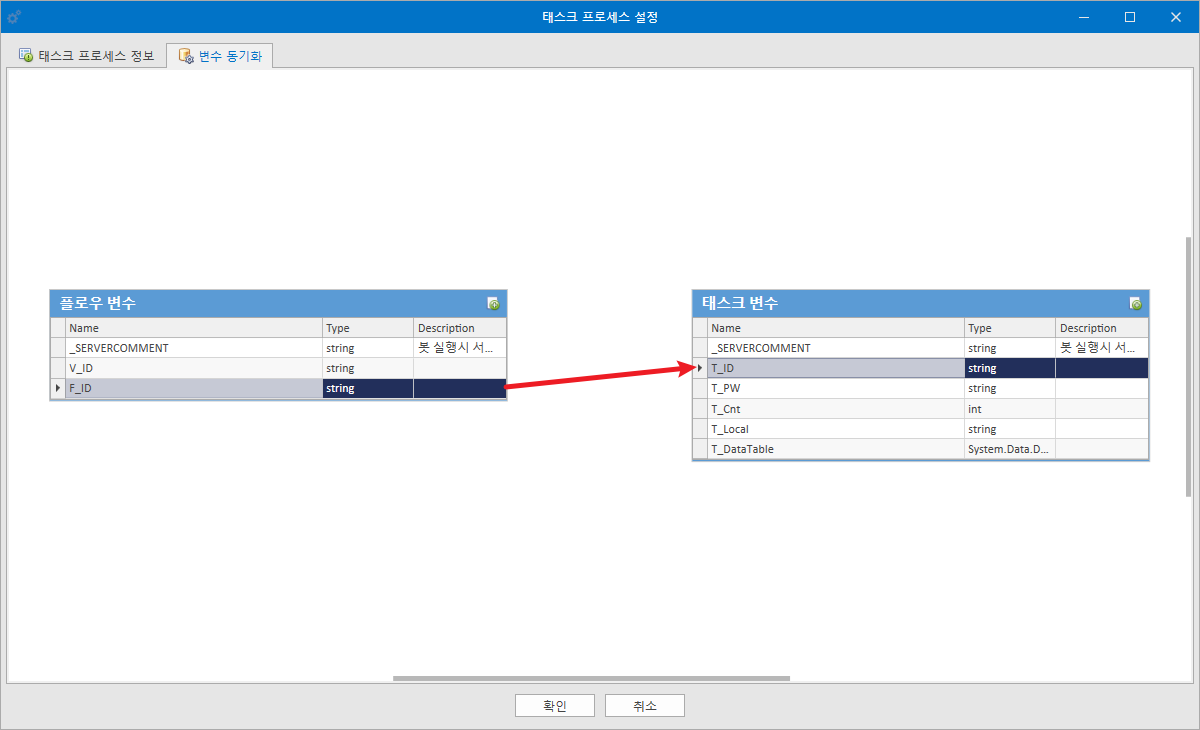Click the green icon in 플로우 변수 header

[493, 303]
